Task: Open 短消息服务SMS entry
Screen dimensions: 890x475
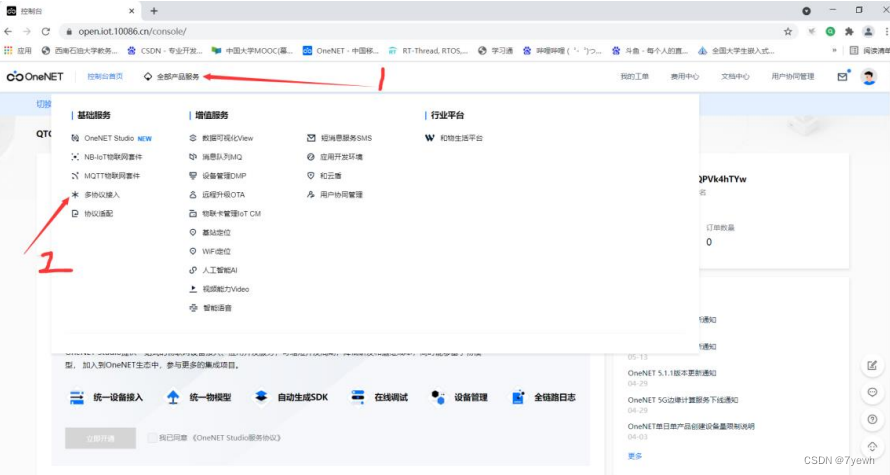Action: [339, 138]
